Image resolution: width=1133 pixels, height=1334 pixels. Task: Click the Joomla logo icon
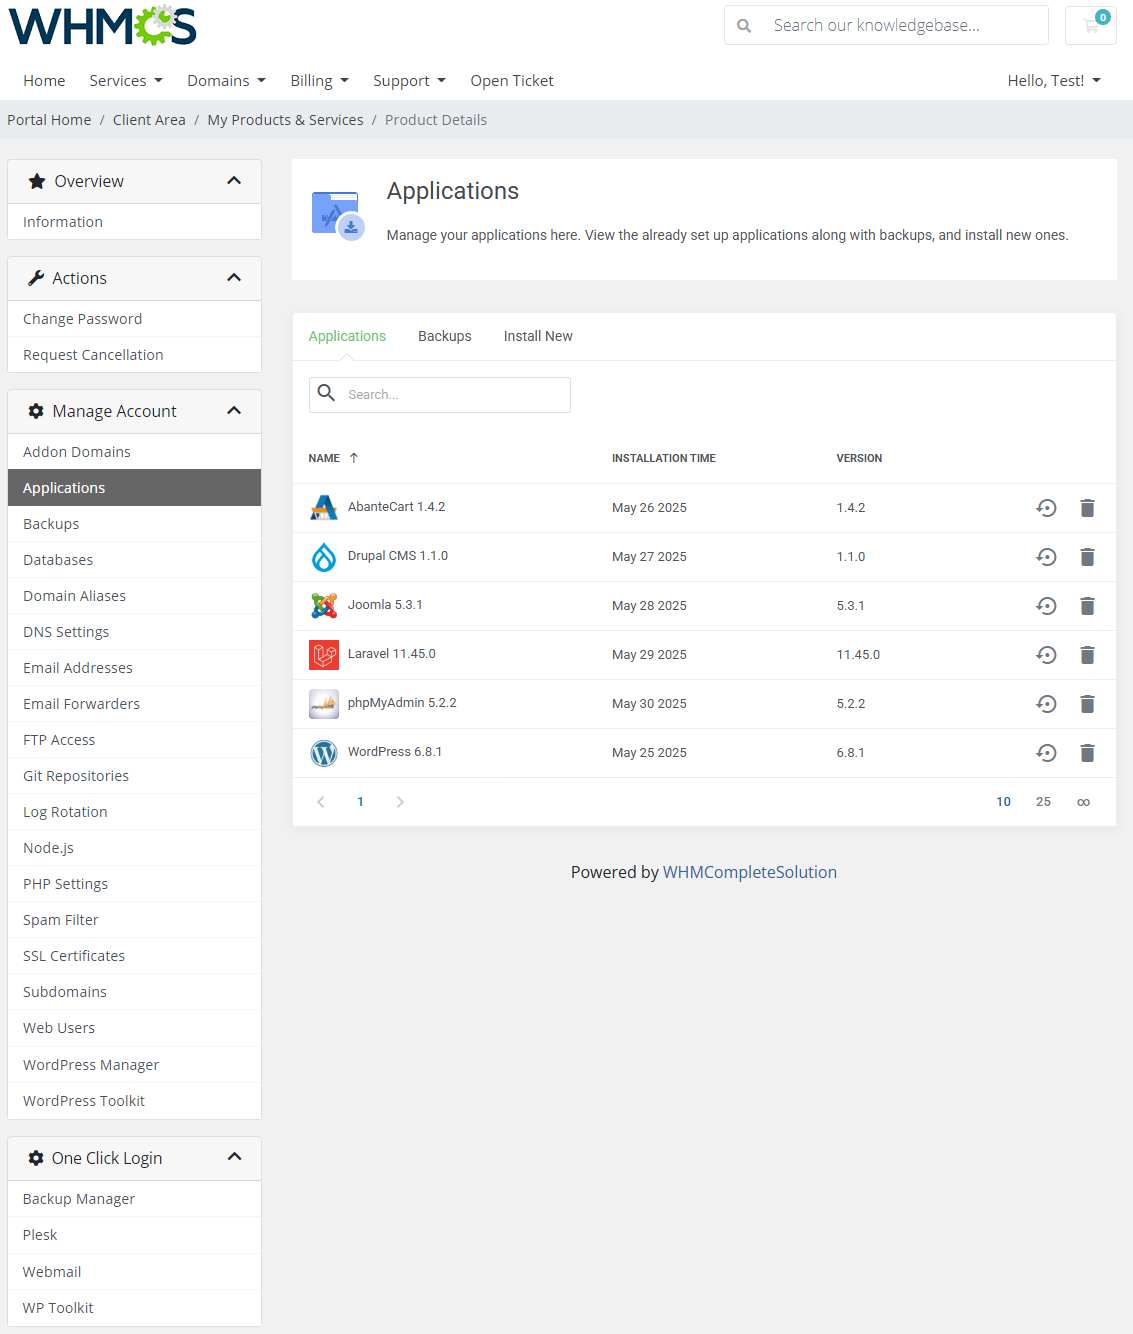click(x=324, y=606)
